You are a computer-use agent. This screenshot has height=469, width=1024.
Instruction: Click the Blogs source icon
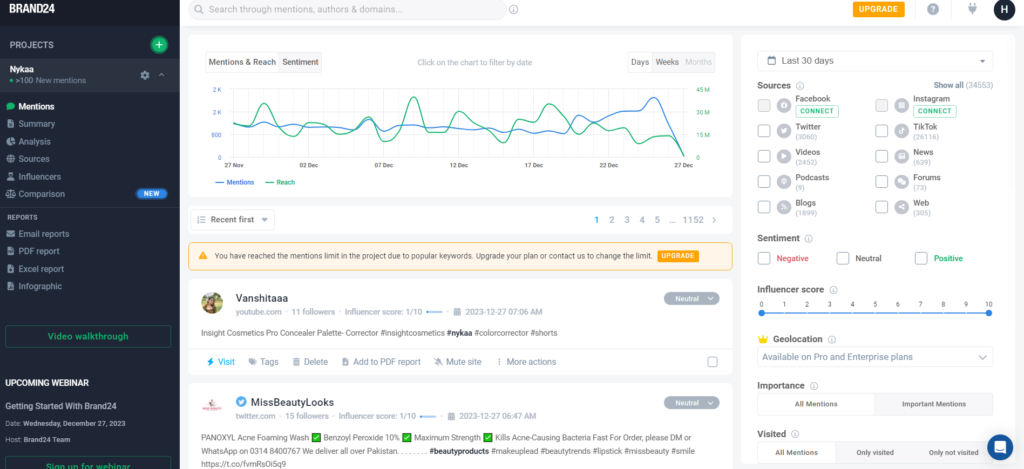point(784,207)
